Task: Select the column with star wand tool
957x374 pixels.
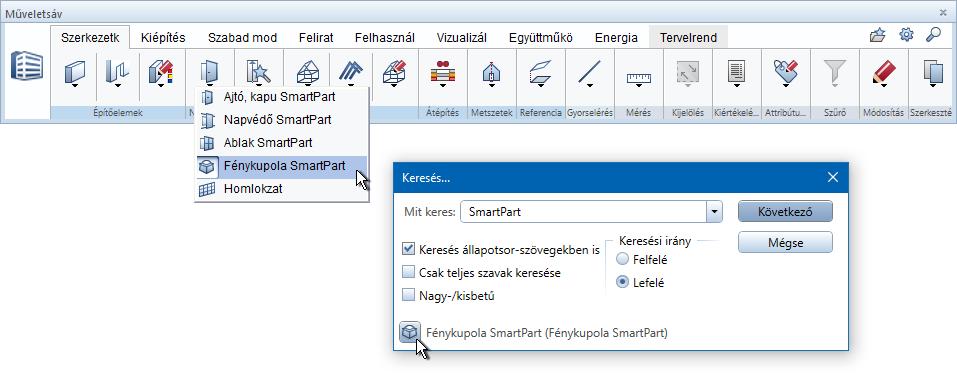Action: [x=258, y=73]
